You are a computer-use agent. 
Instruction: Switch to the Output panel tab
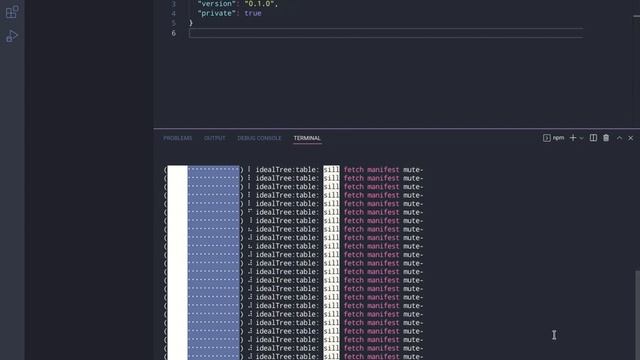point(215,138)
